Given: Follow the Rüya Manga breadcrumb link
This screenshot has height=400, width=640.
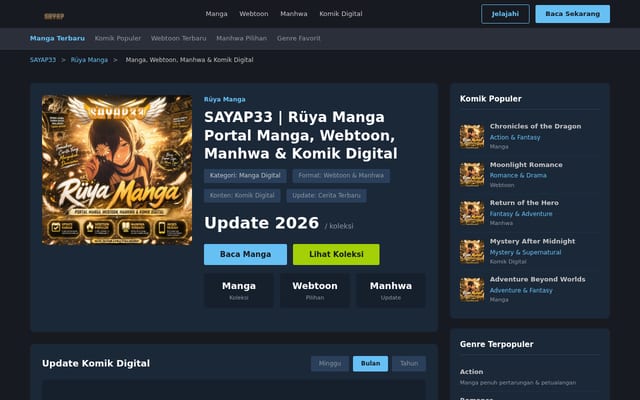Looking at the screenshot, I should click(89, 60).
